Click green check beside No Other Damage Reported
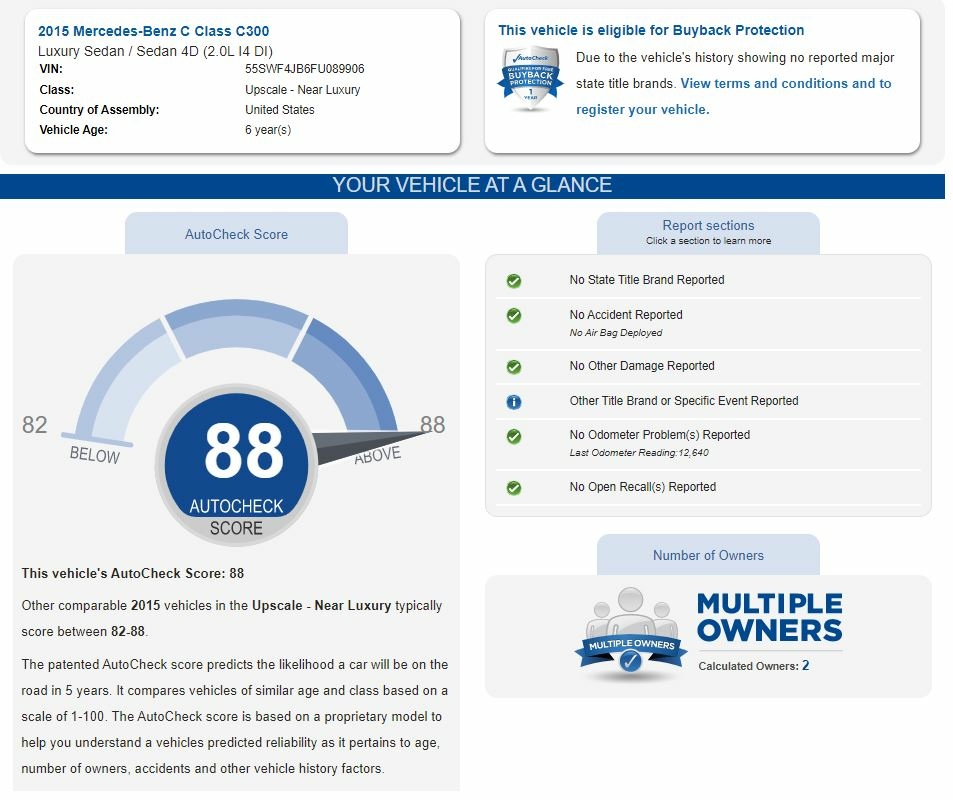The image size is (953, 800). point(514,367)
